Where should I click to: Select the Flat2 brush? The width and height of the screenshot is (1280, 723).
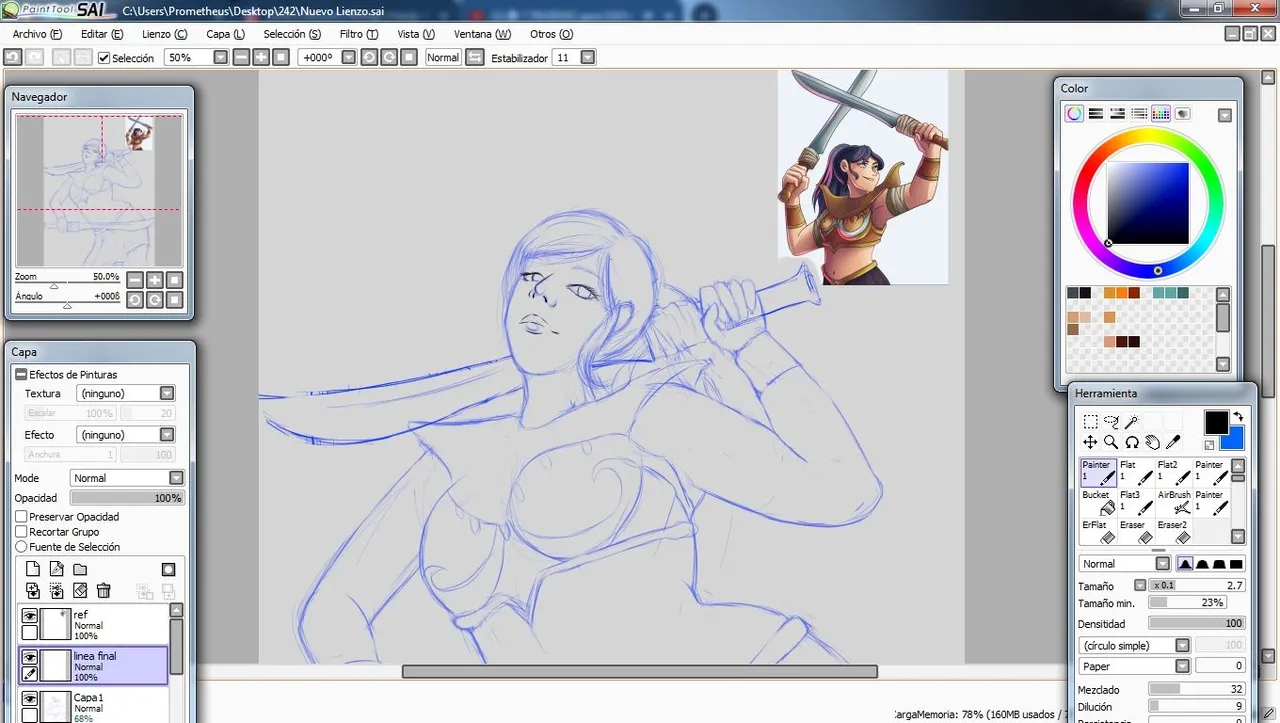coord(1174,472)
